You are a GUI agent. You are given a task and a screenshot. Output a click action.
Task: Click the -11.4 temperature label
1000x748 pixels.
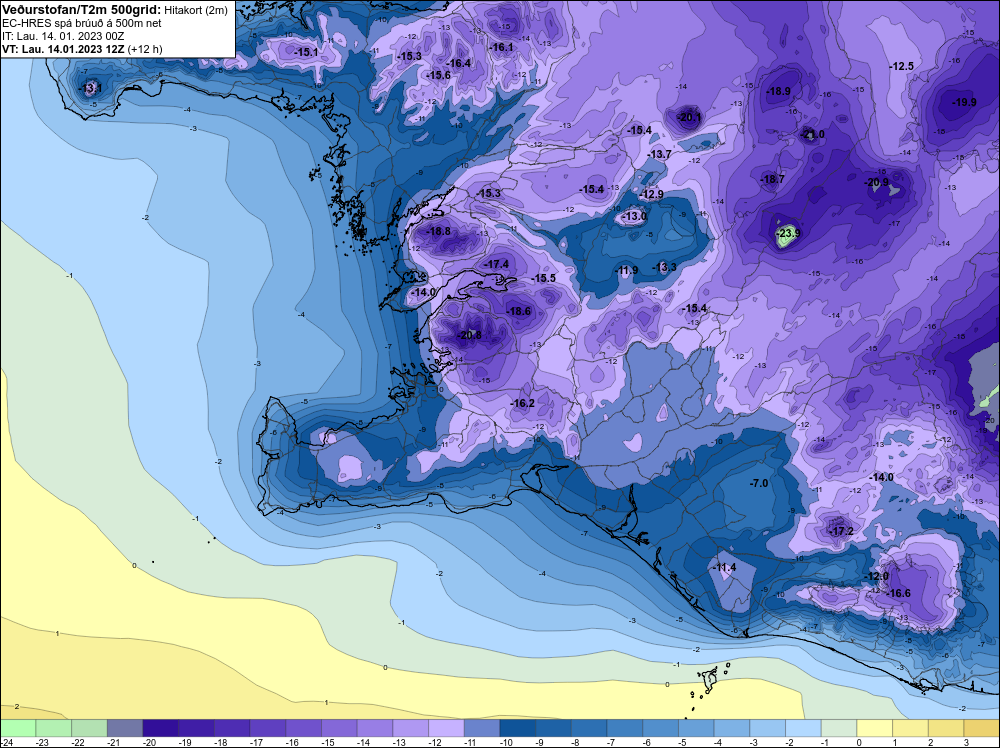tap(724, 568)
